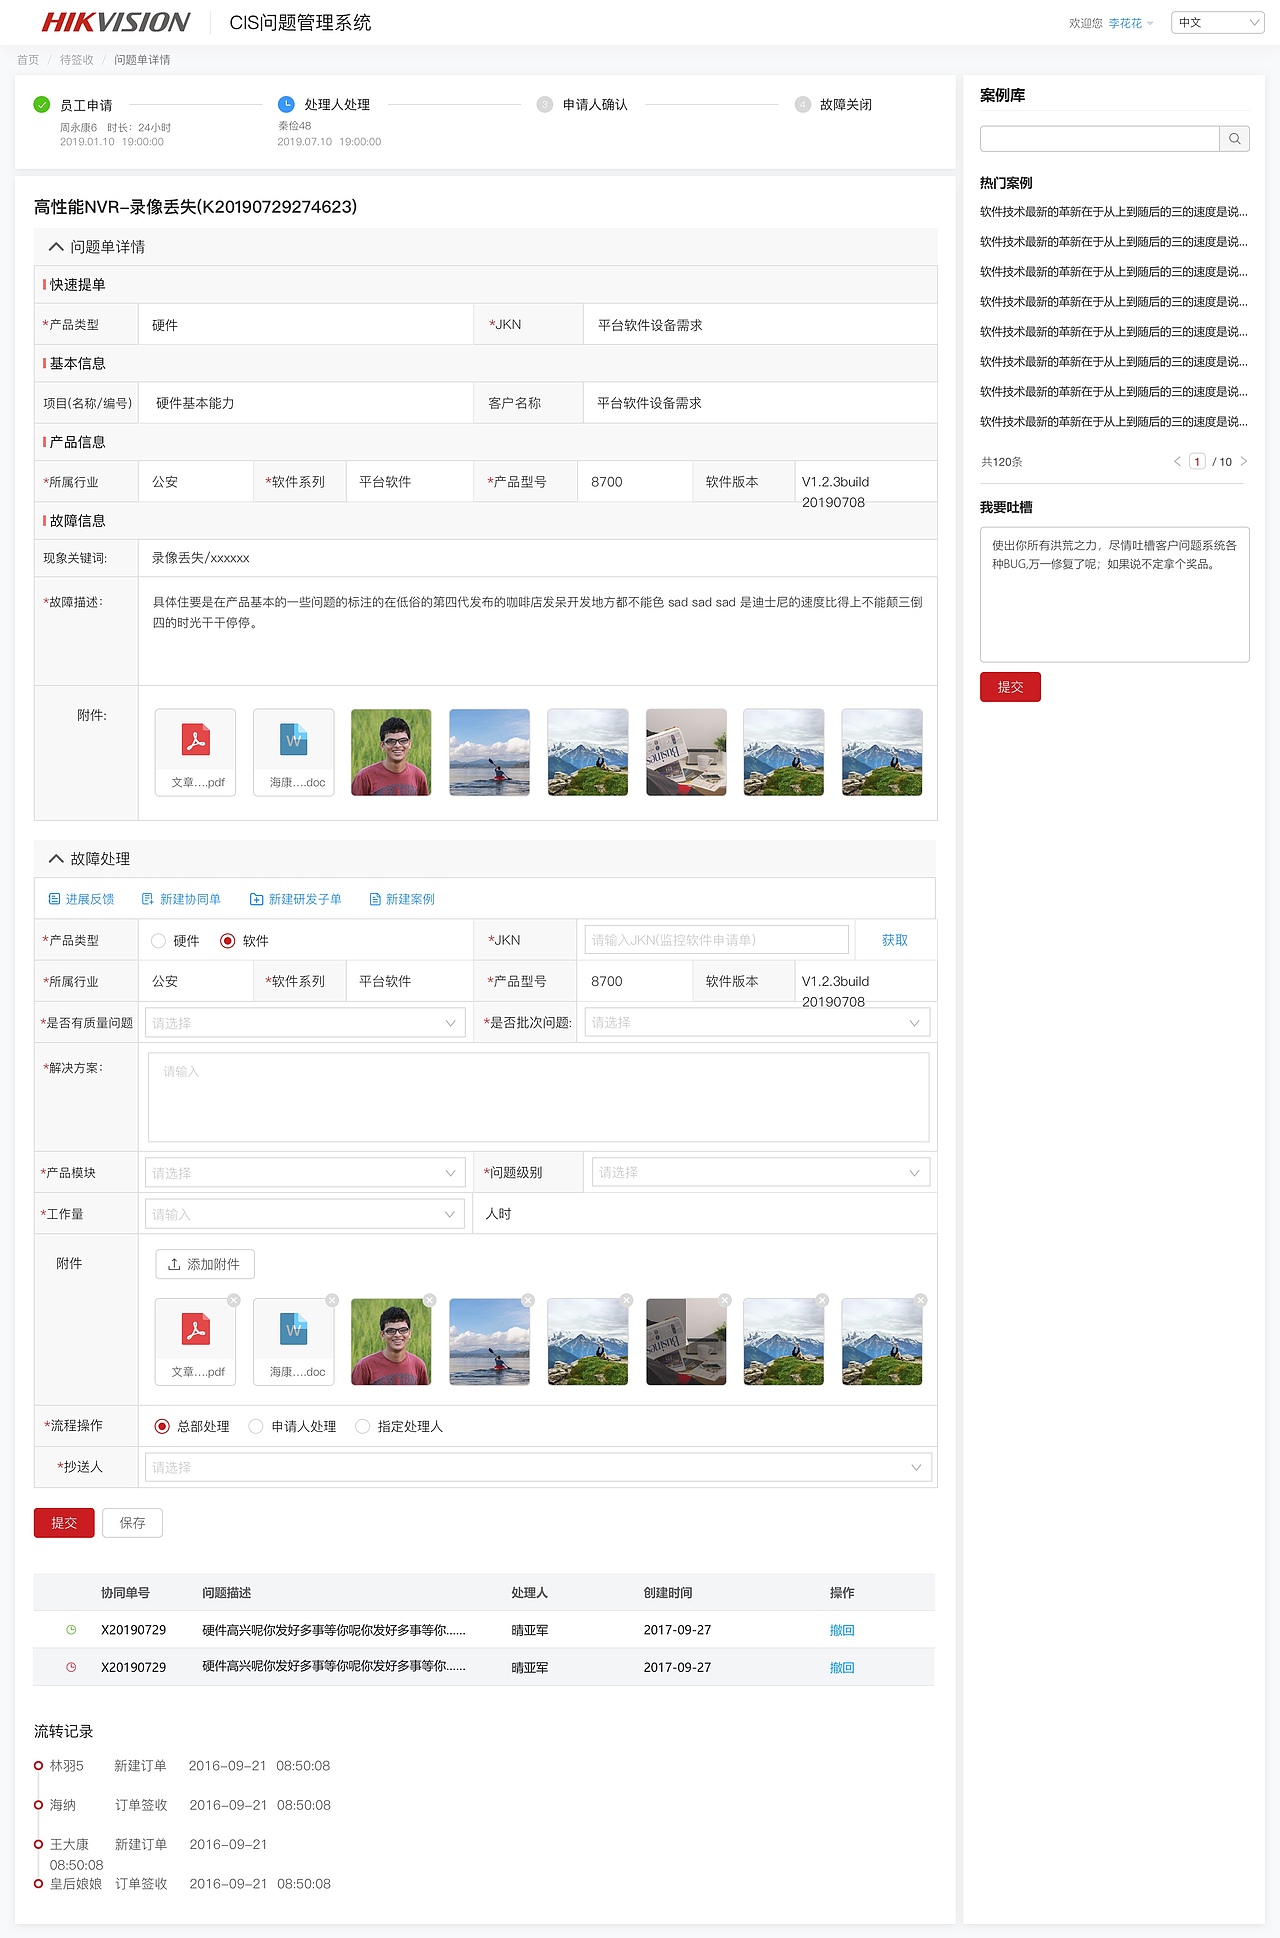Select 申请人处理 process operation
Viewport: 1280px width, 1938px height.
(x=256, y=1426)
